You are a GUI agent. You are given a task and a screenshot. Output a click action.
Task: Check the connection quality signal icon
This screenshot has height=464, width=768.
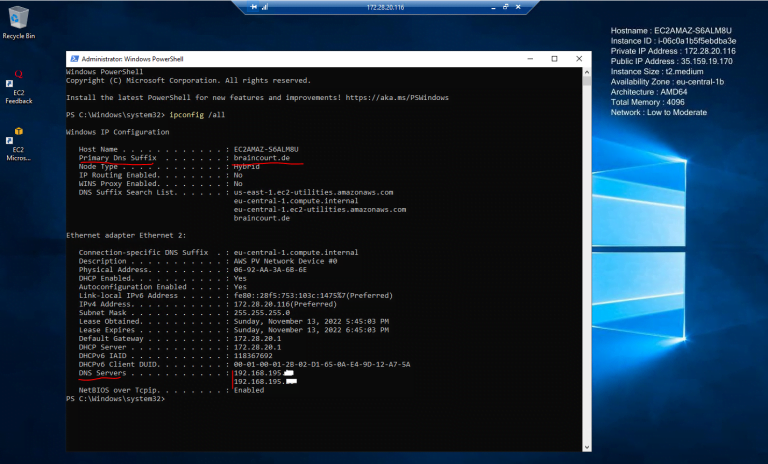coord(267,7)
